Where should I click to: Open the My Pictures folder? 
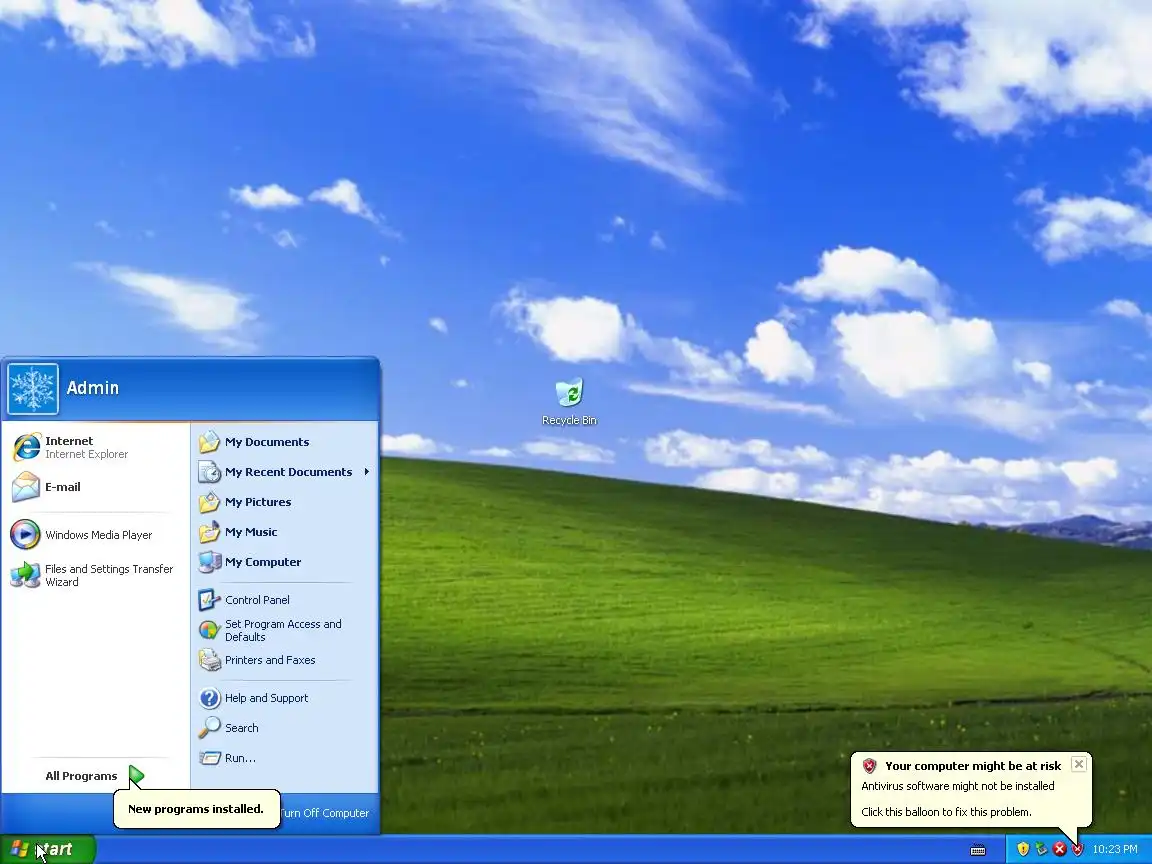(x=284, y=502)
